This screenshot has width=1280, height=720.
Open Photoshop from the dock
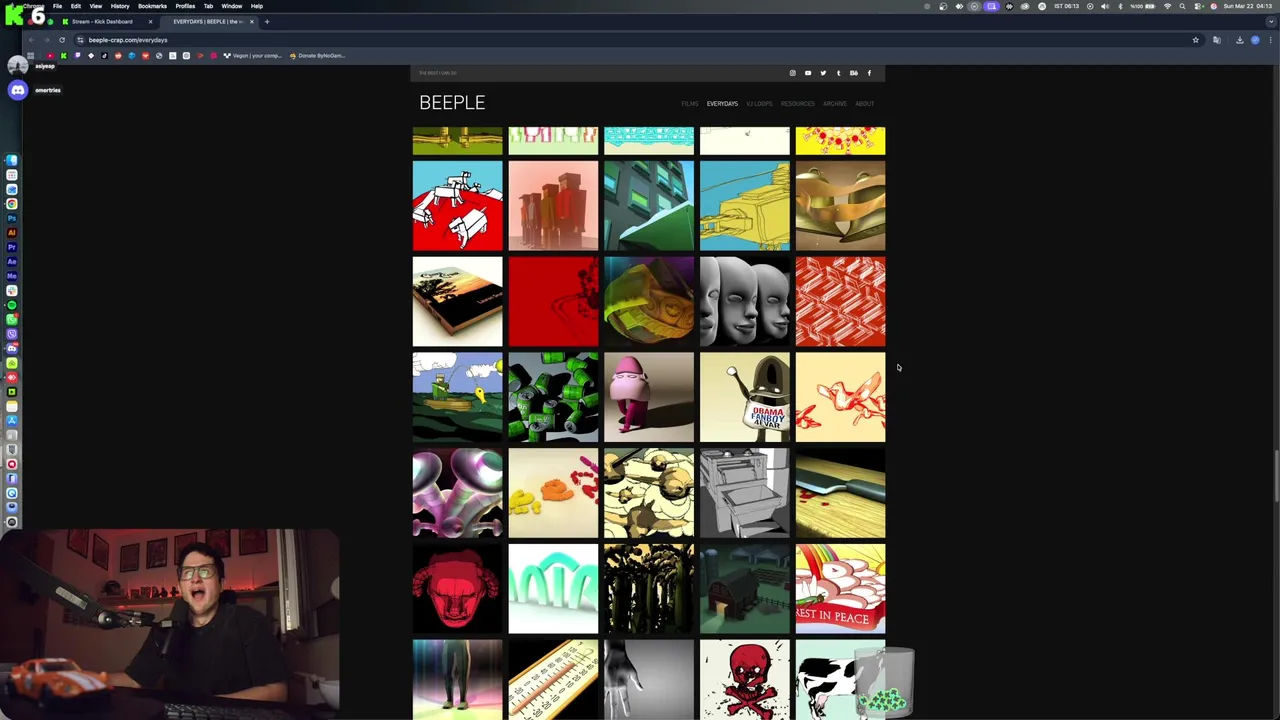point(12,218)
